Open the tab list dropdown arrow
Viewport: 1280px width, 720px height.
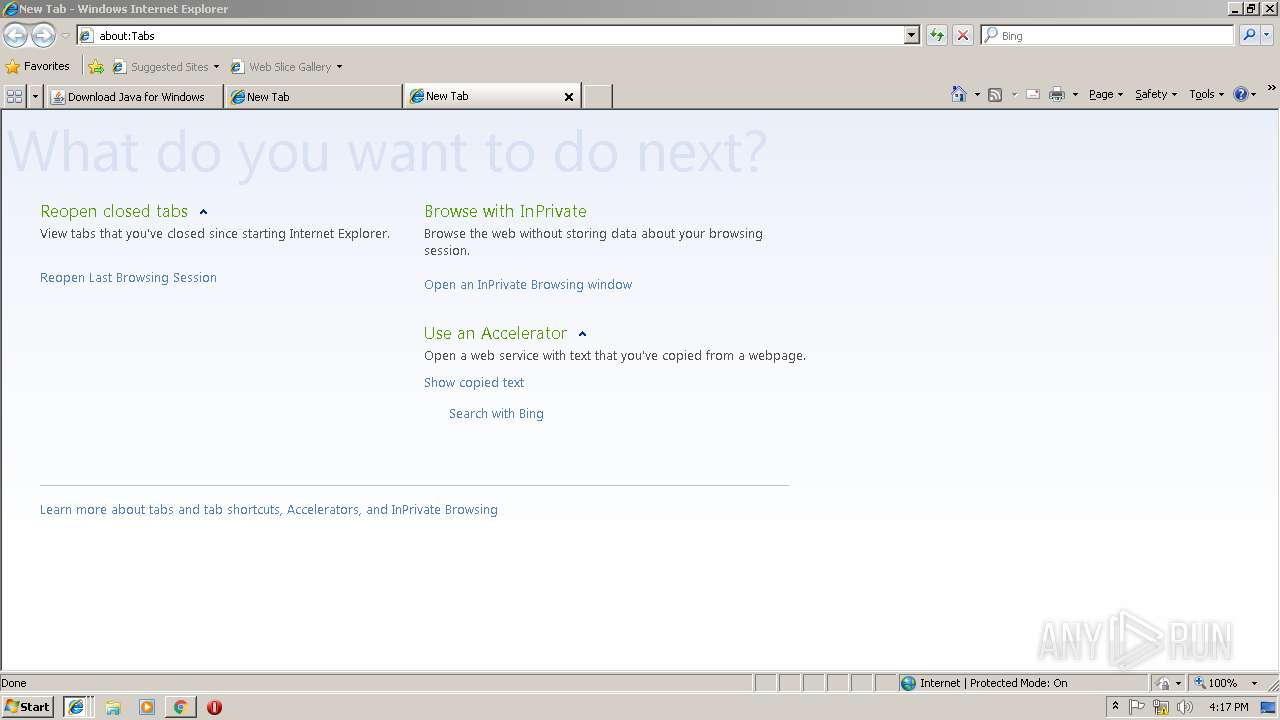click(36, 96)
